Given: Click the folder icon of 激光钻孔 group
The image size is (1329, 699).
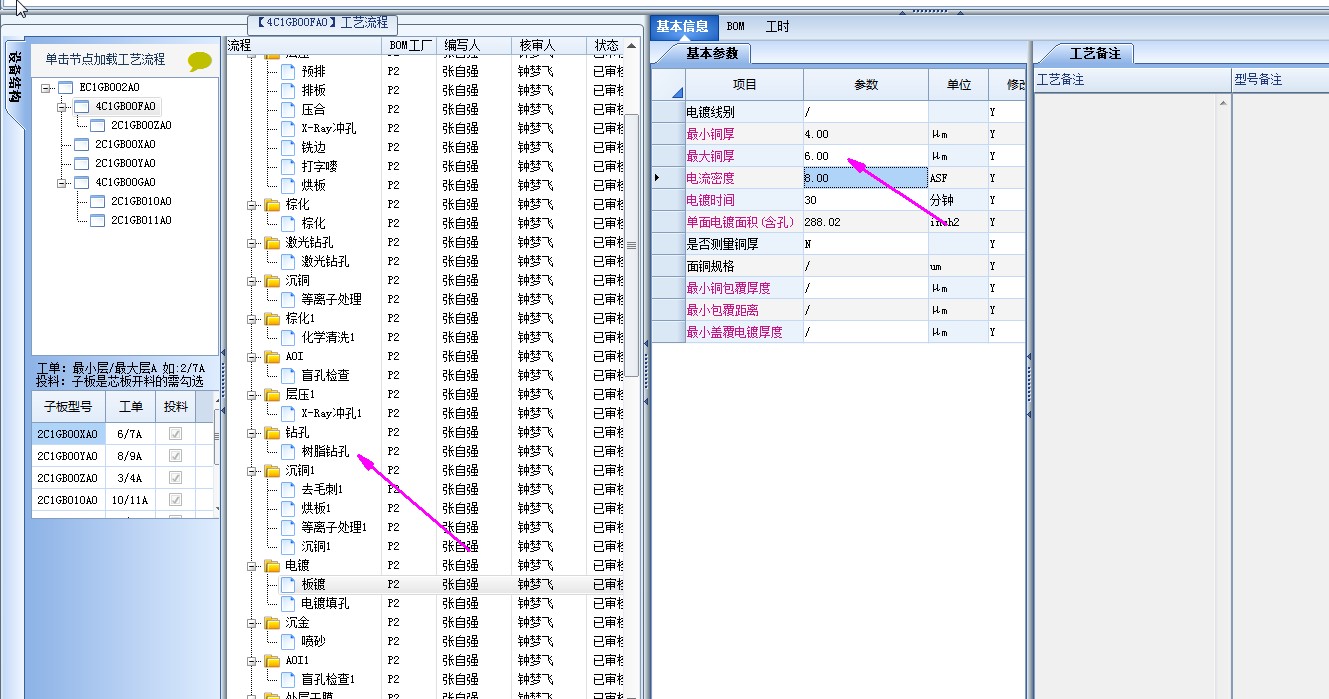Looking at the screenshot, I should (x=272, y=242).
